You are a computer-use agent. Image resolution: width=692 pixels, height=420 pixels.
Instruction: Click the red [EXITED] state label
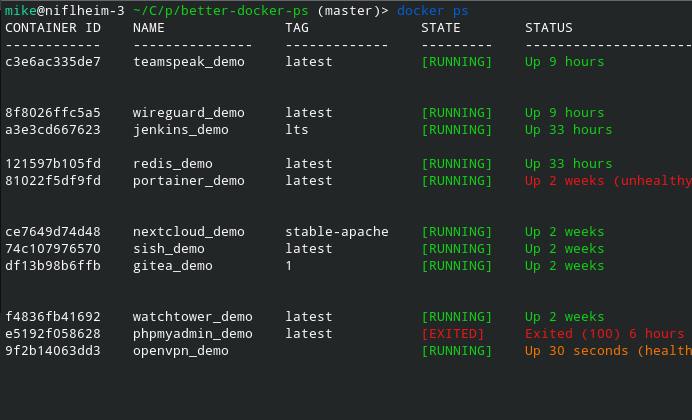pyautogui.click(x=453, y=334)
